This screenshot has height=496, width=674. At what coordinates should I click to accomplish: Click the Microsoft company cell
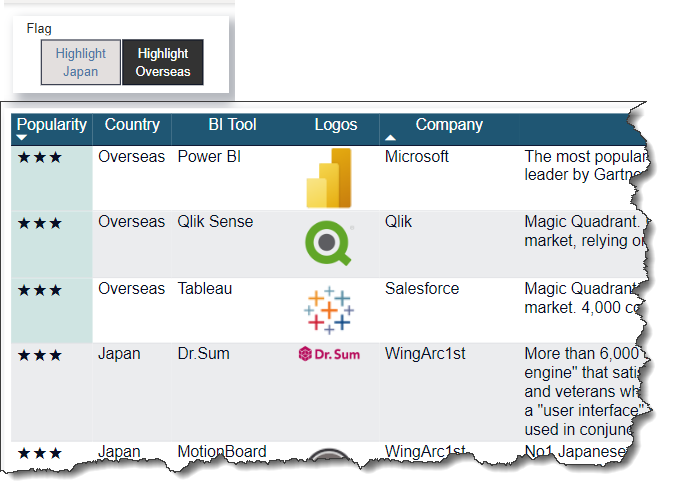tap(417, 157)
